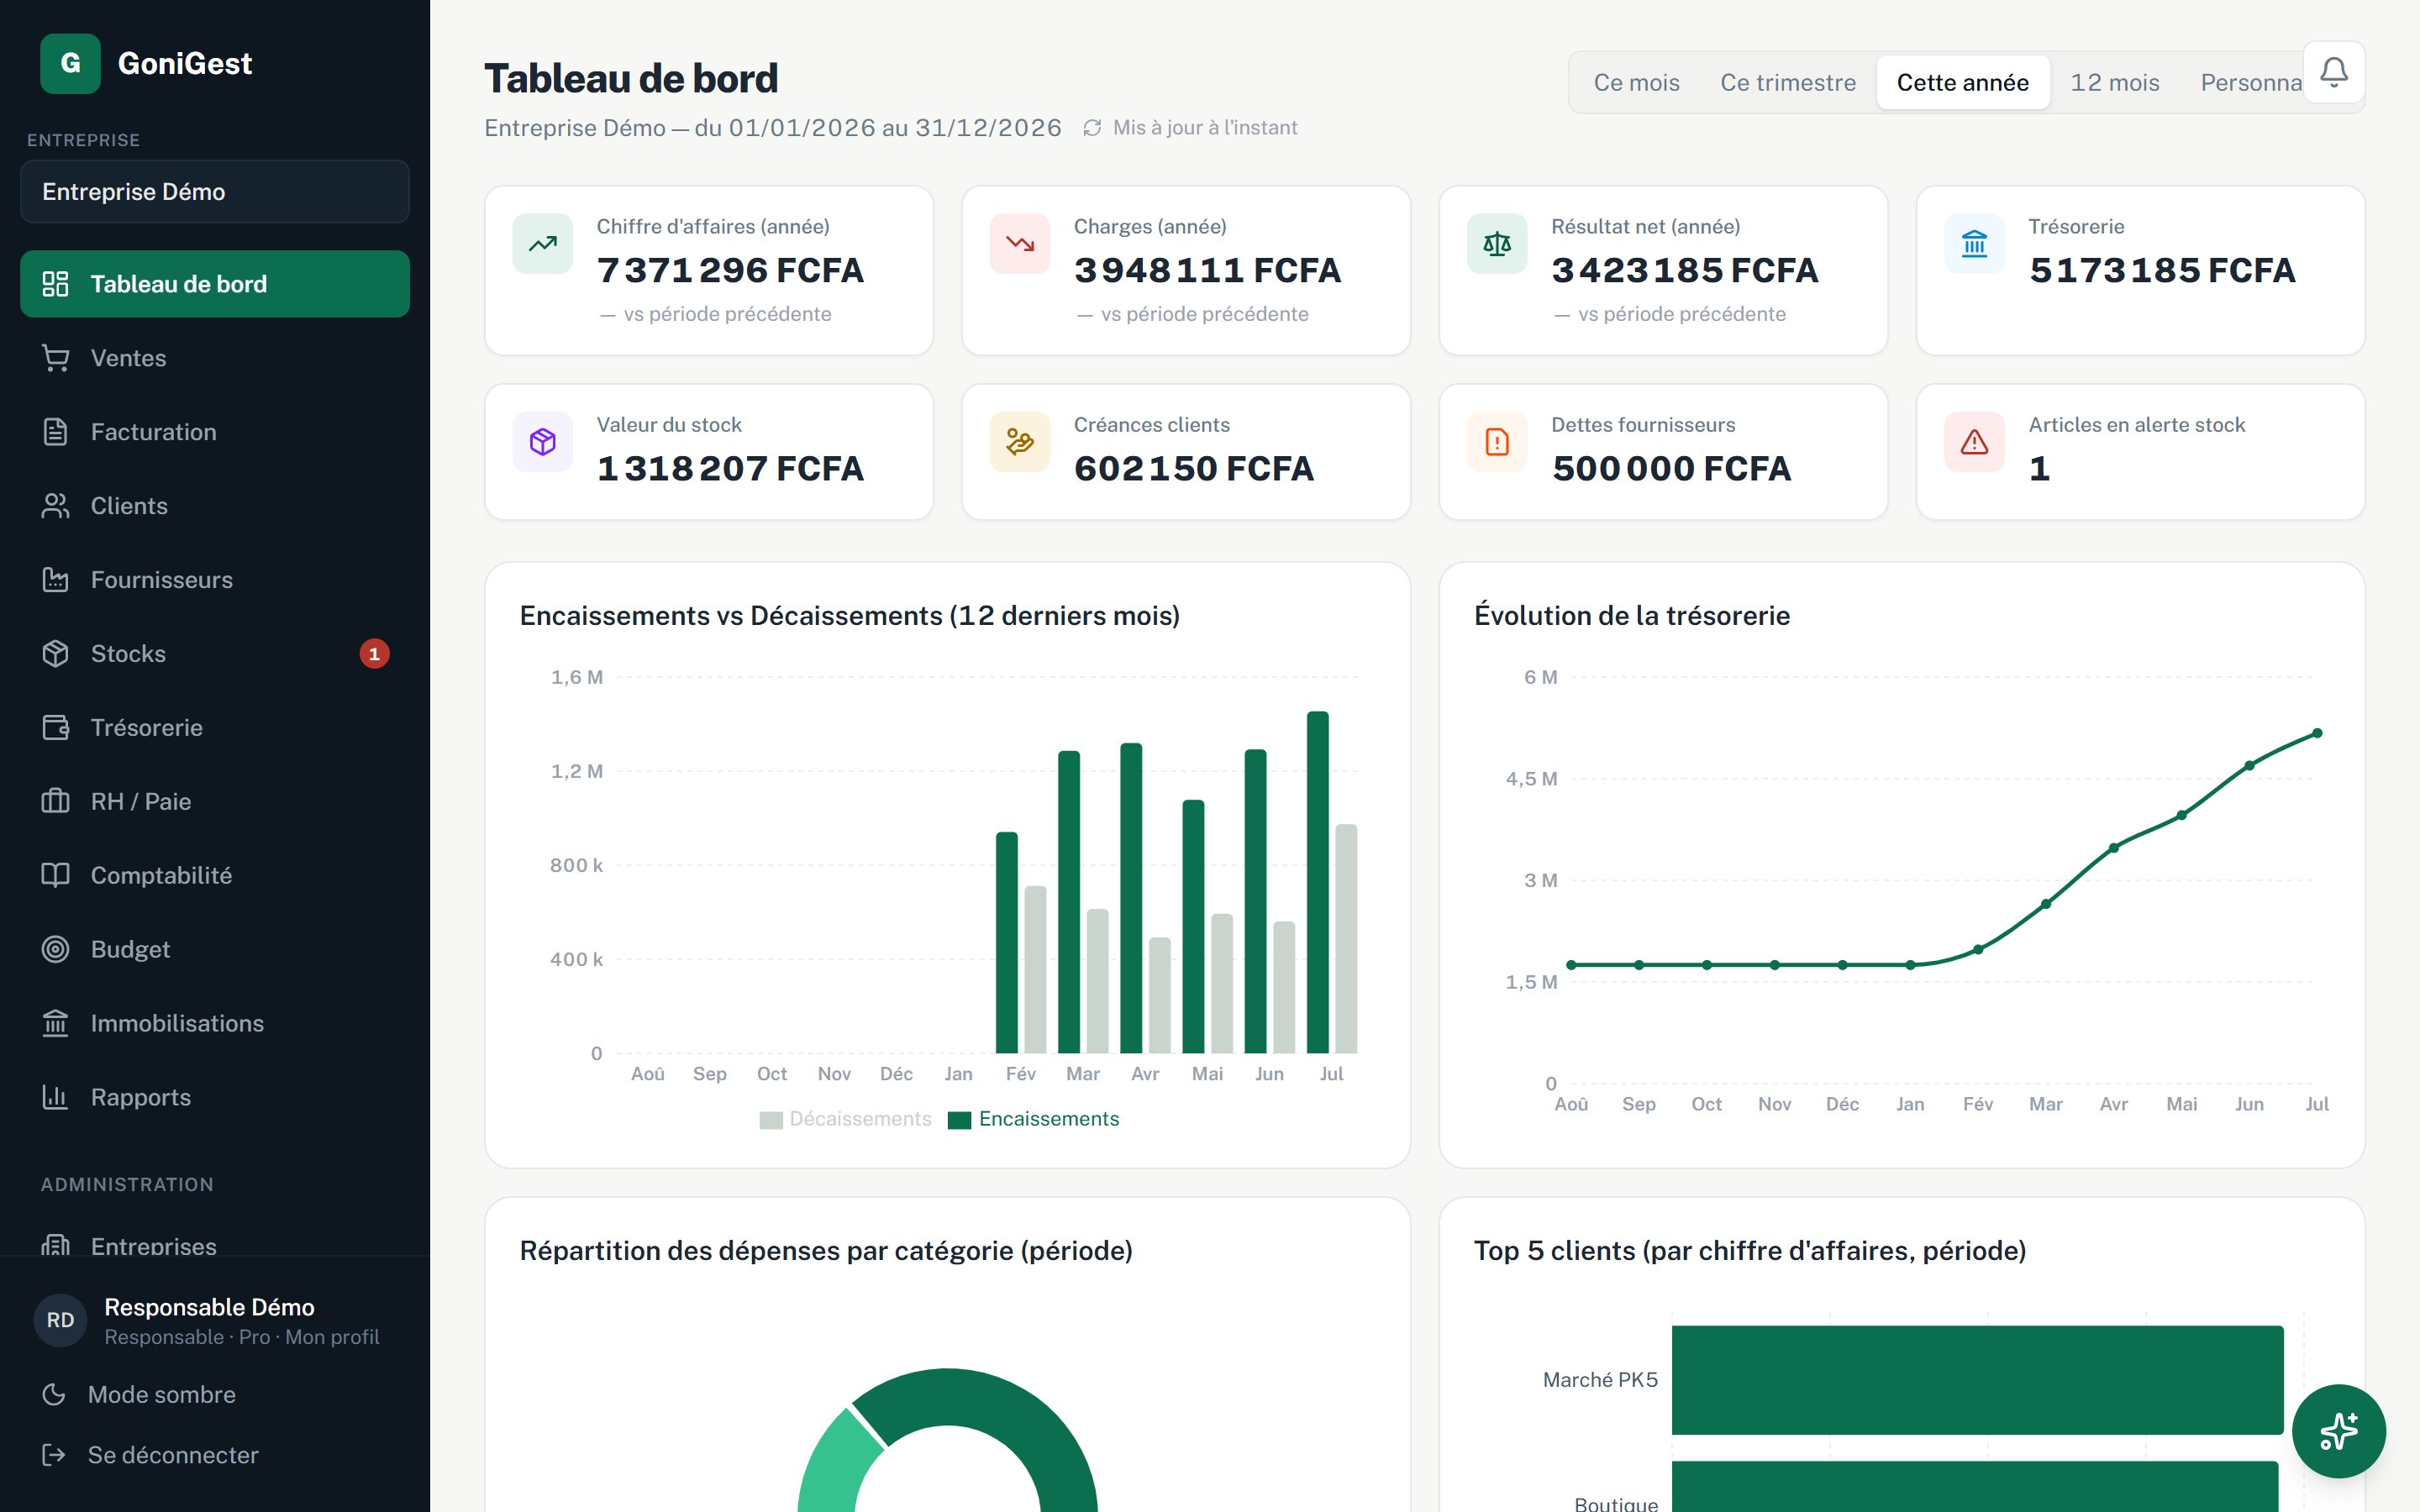The height and width of the screenshot is (1512, 2420).
Task: Click the Fév Décaissements light bar
Action: 1035,969
